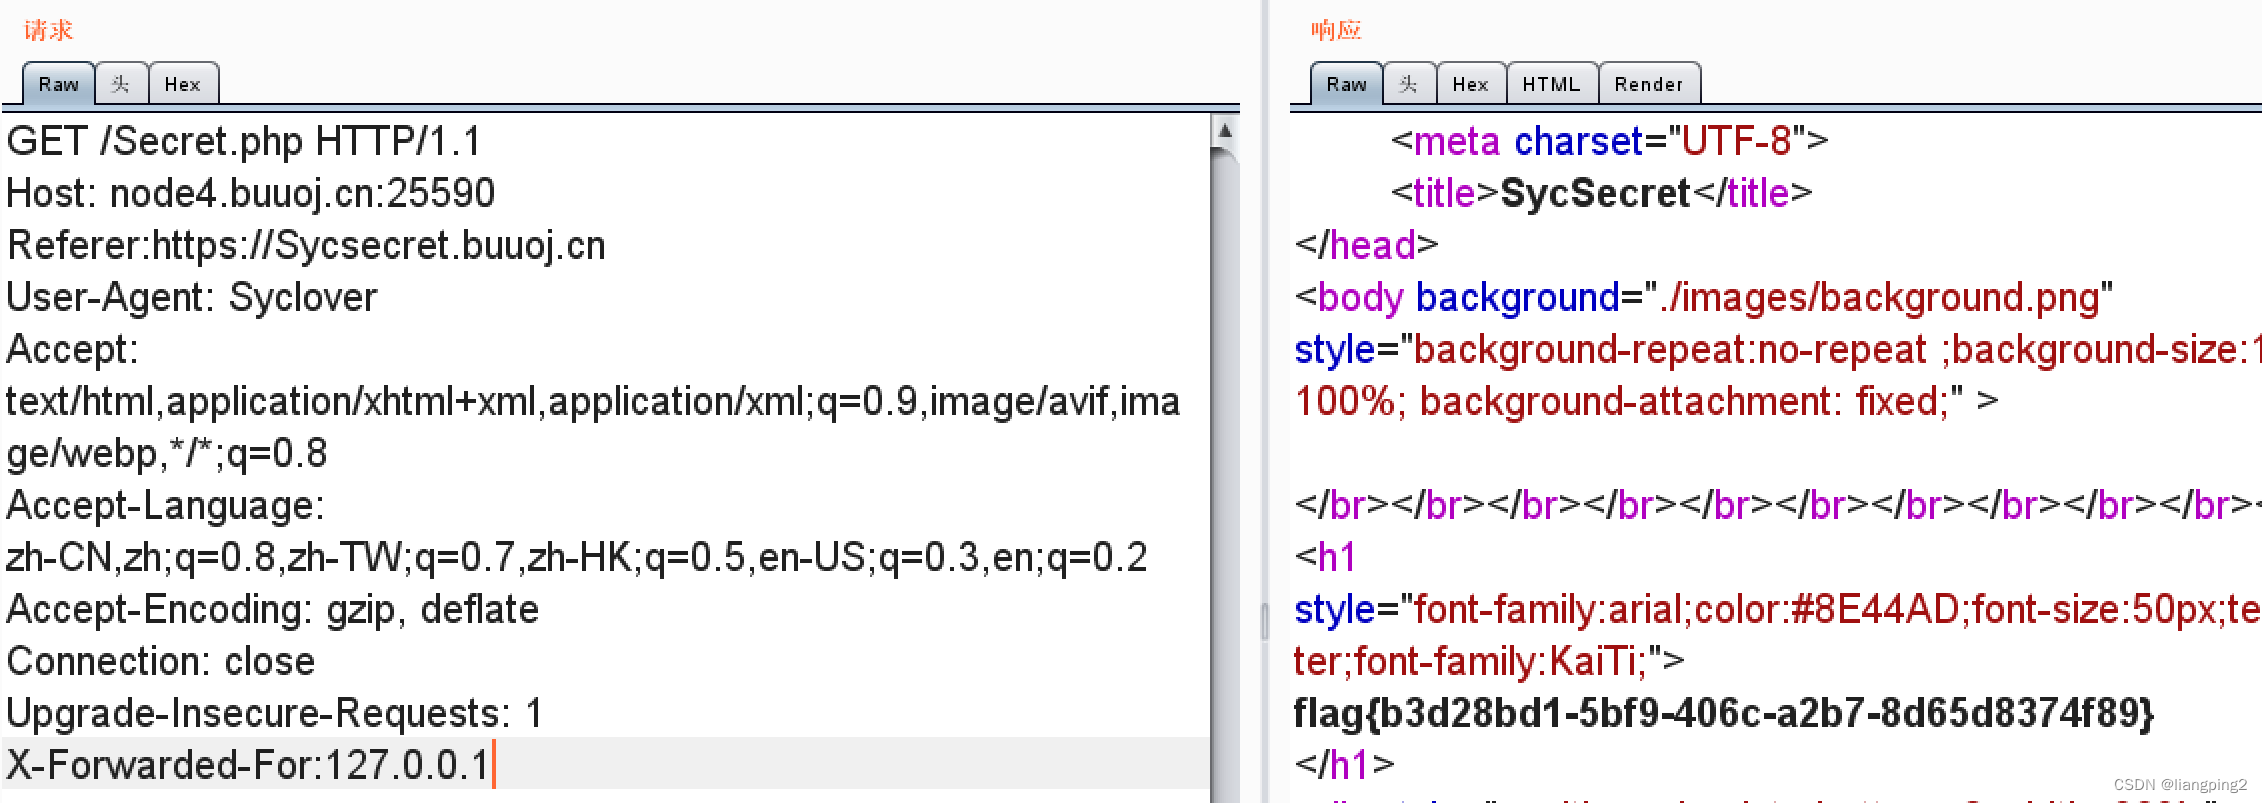Click the closing </head> tag in the response
The image size is (2262, 803).
[1366, 245]
